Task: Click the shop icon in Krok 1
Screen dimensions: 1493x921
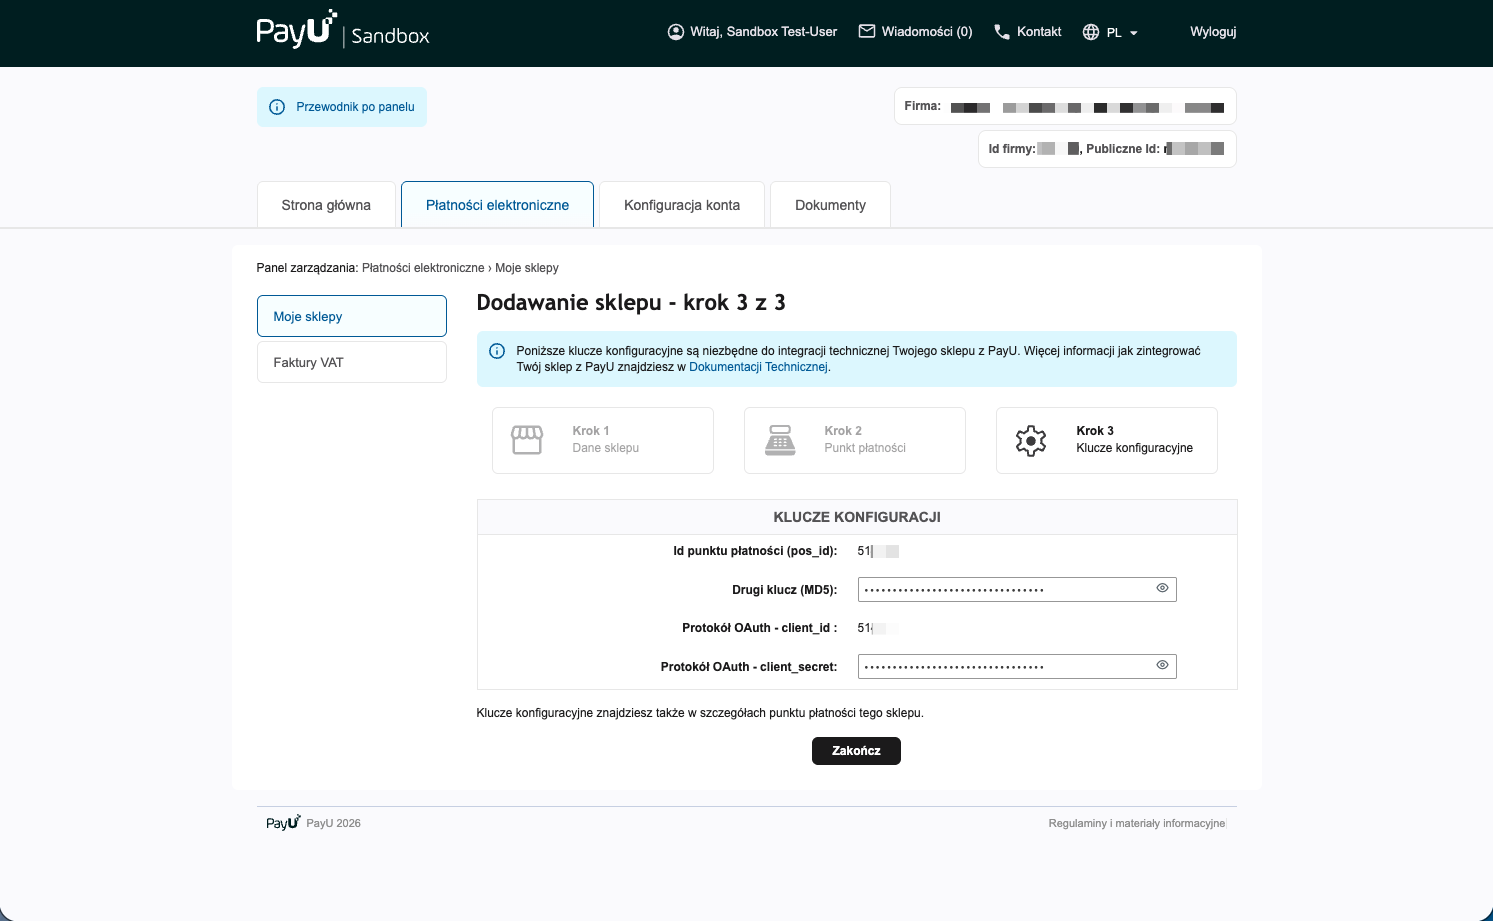Action: (x=527, y=440)
